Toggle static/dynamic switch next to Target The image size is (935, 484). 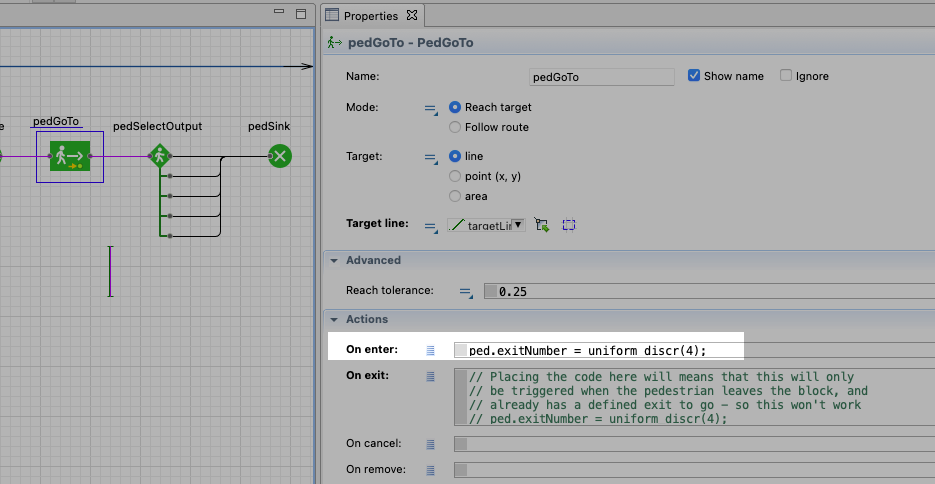431,157
